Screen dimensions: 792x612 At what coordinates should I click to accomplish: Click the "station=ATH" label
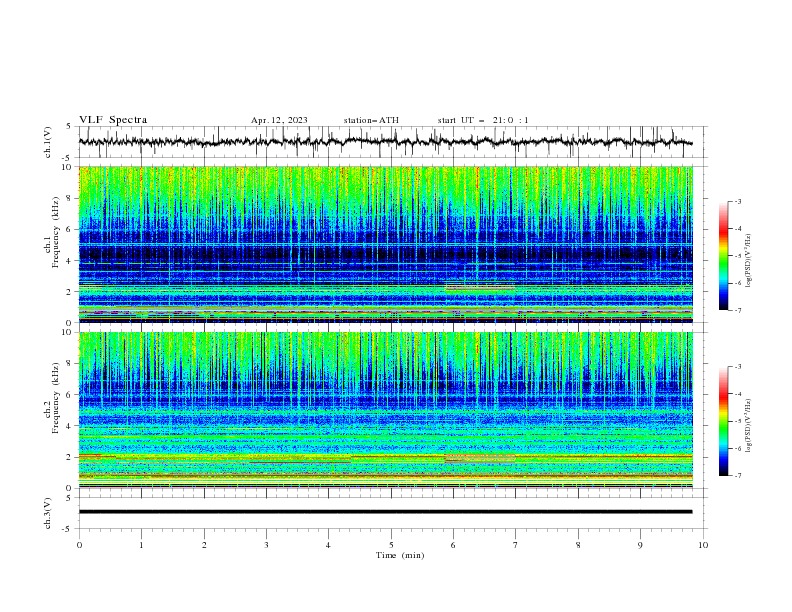coord(371,120)
